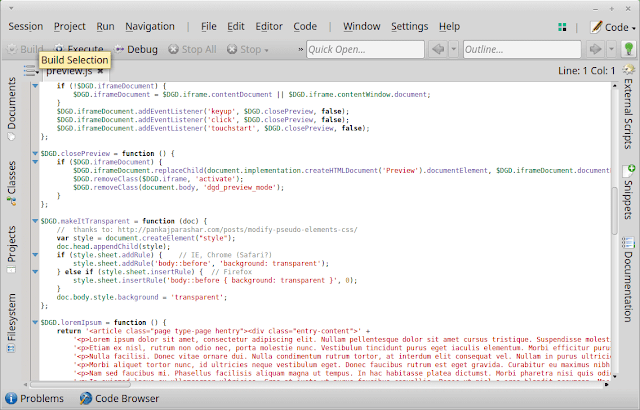The width and height of the screenshot is (640, 410).
Task: Open the Editor menu
Action: point(269,27)
